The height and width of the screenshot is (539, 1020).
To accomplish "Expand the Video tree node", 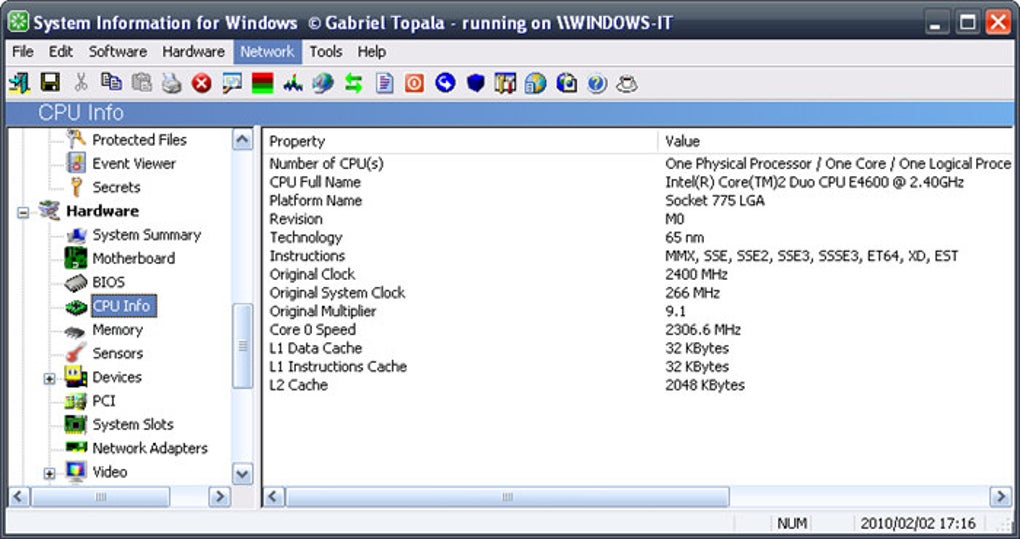I will point(49,473).
